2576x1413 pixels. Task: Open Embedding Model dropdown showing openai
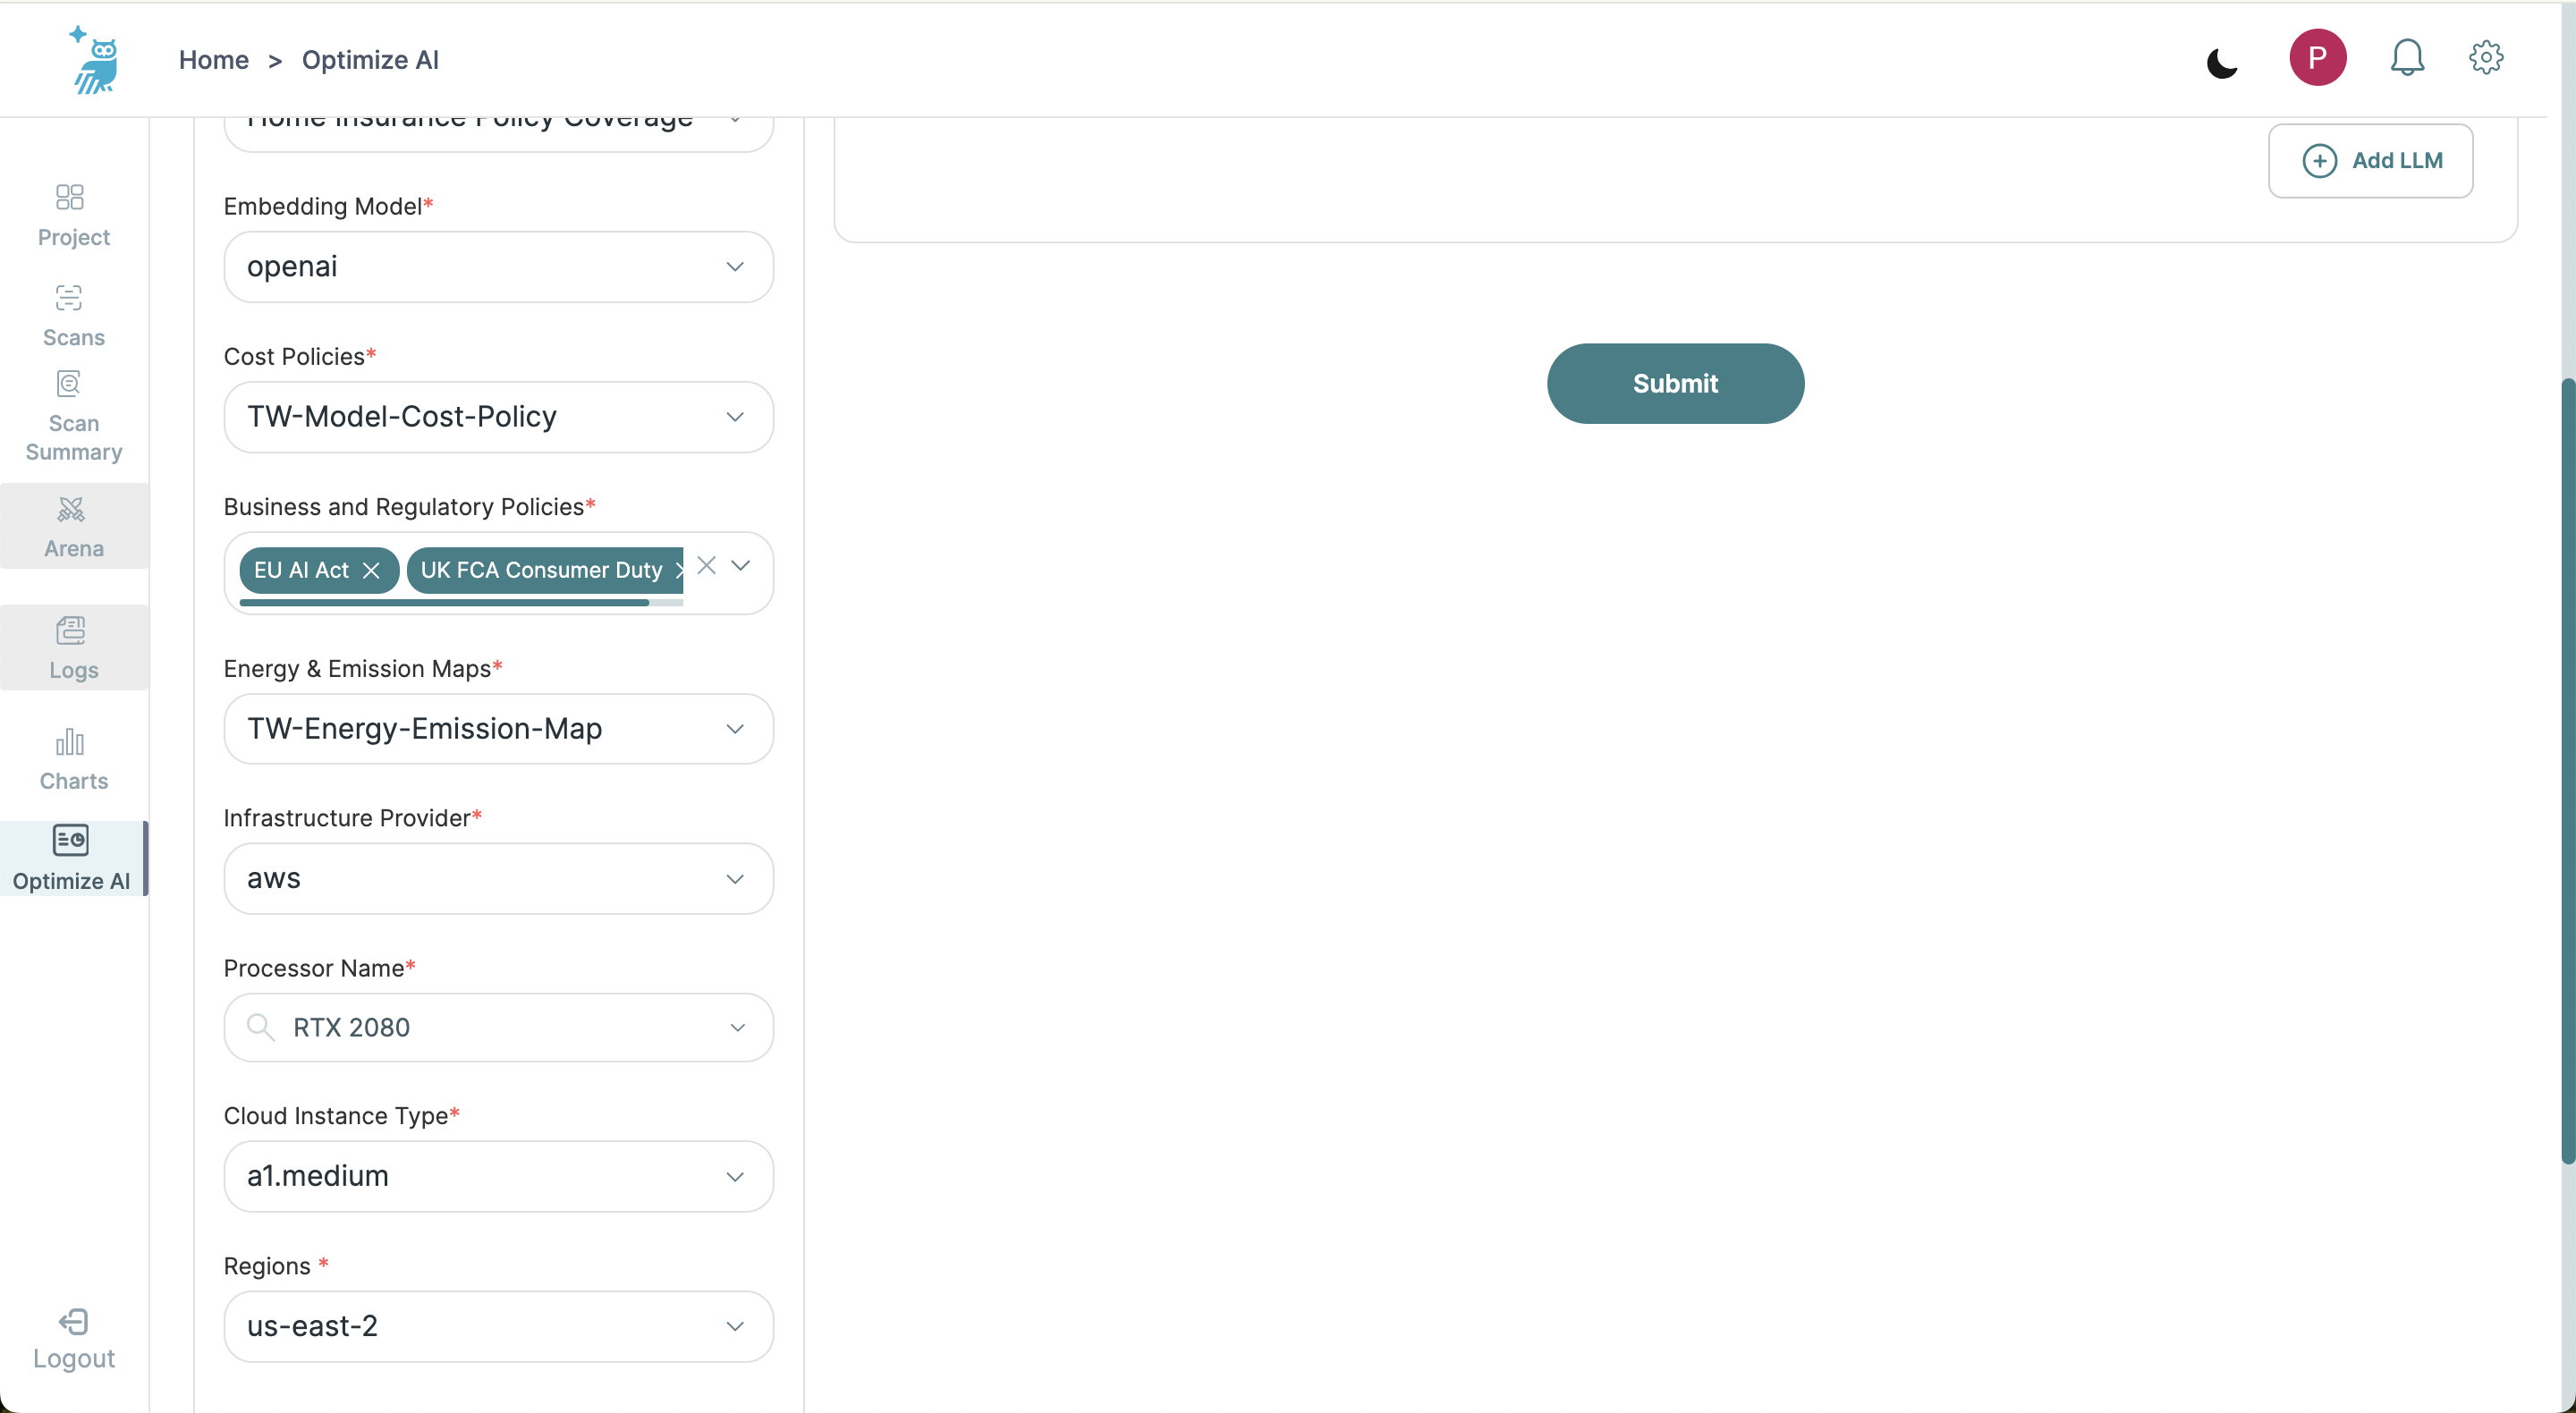(x=498, y=267)
